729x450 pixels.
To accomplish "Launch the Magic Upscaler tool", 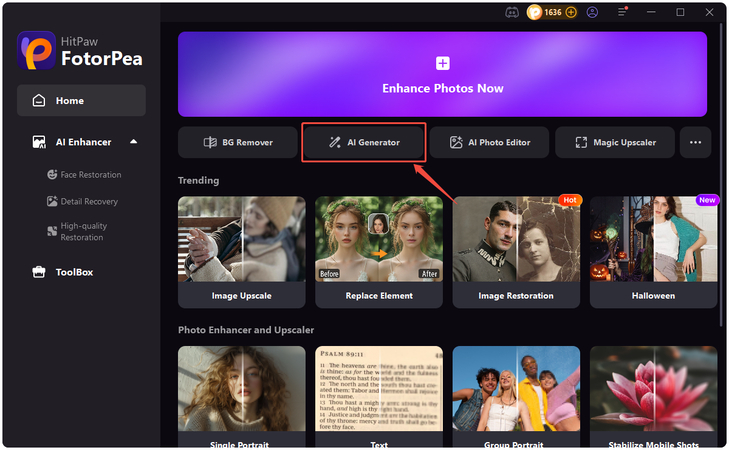I will [615, 142].
